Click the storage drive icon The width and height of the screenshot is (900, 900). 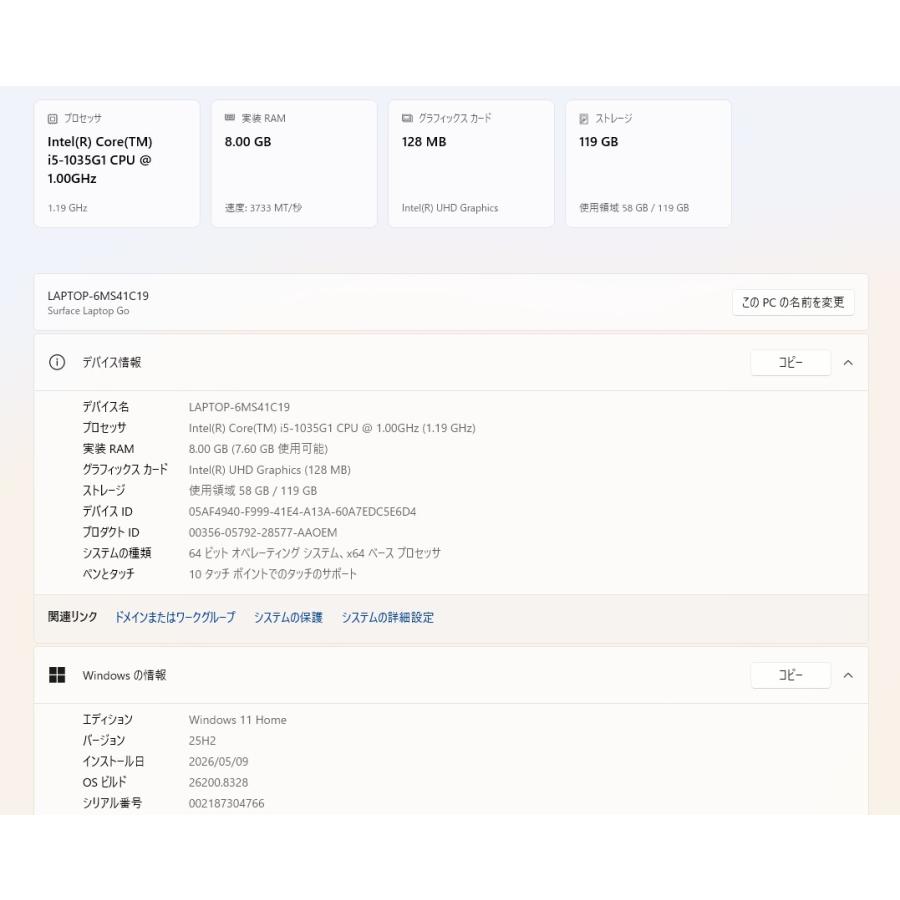coord(584,119)
